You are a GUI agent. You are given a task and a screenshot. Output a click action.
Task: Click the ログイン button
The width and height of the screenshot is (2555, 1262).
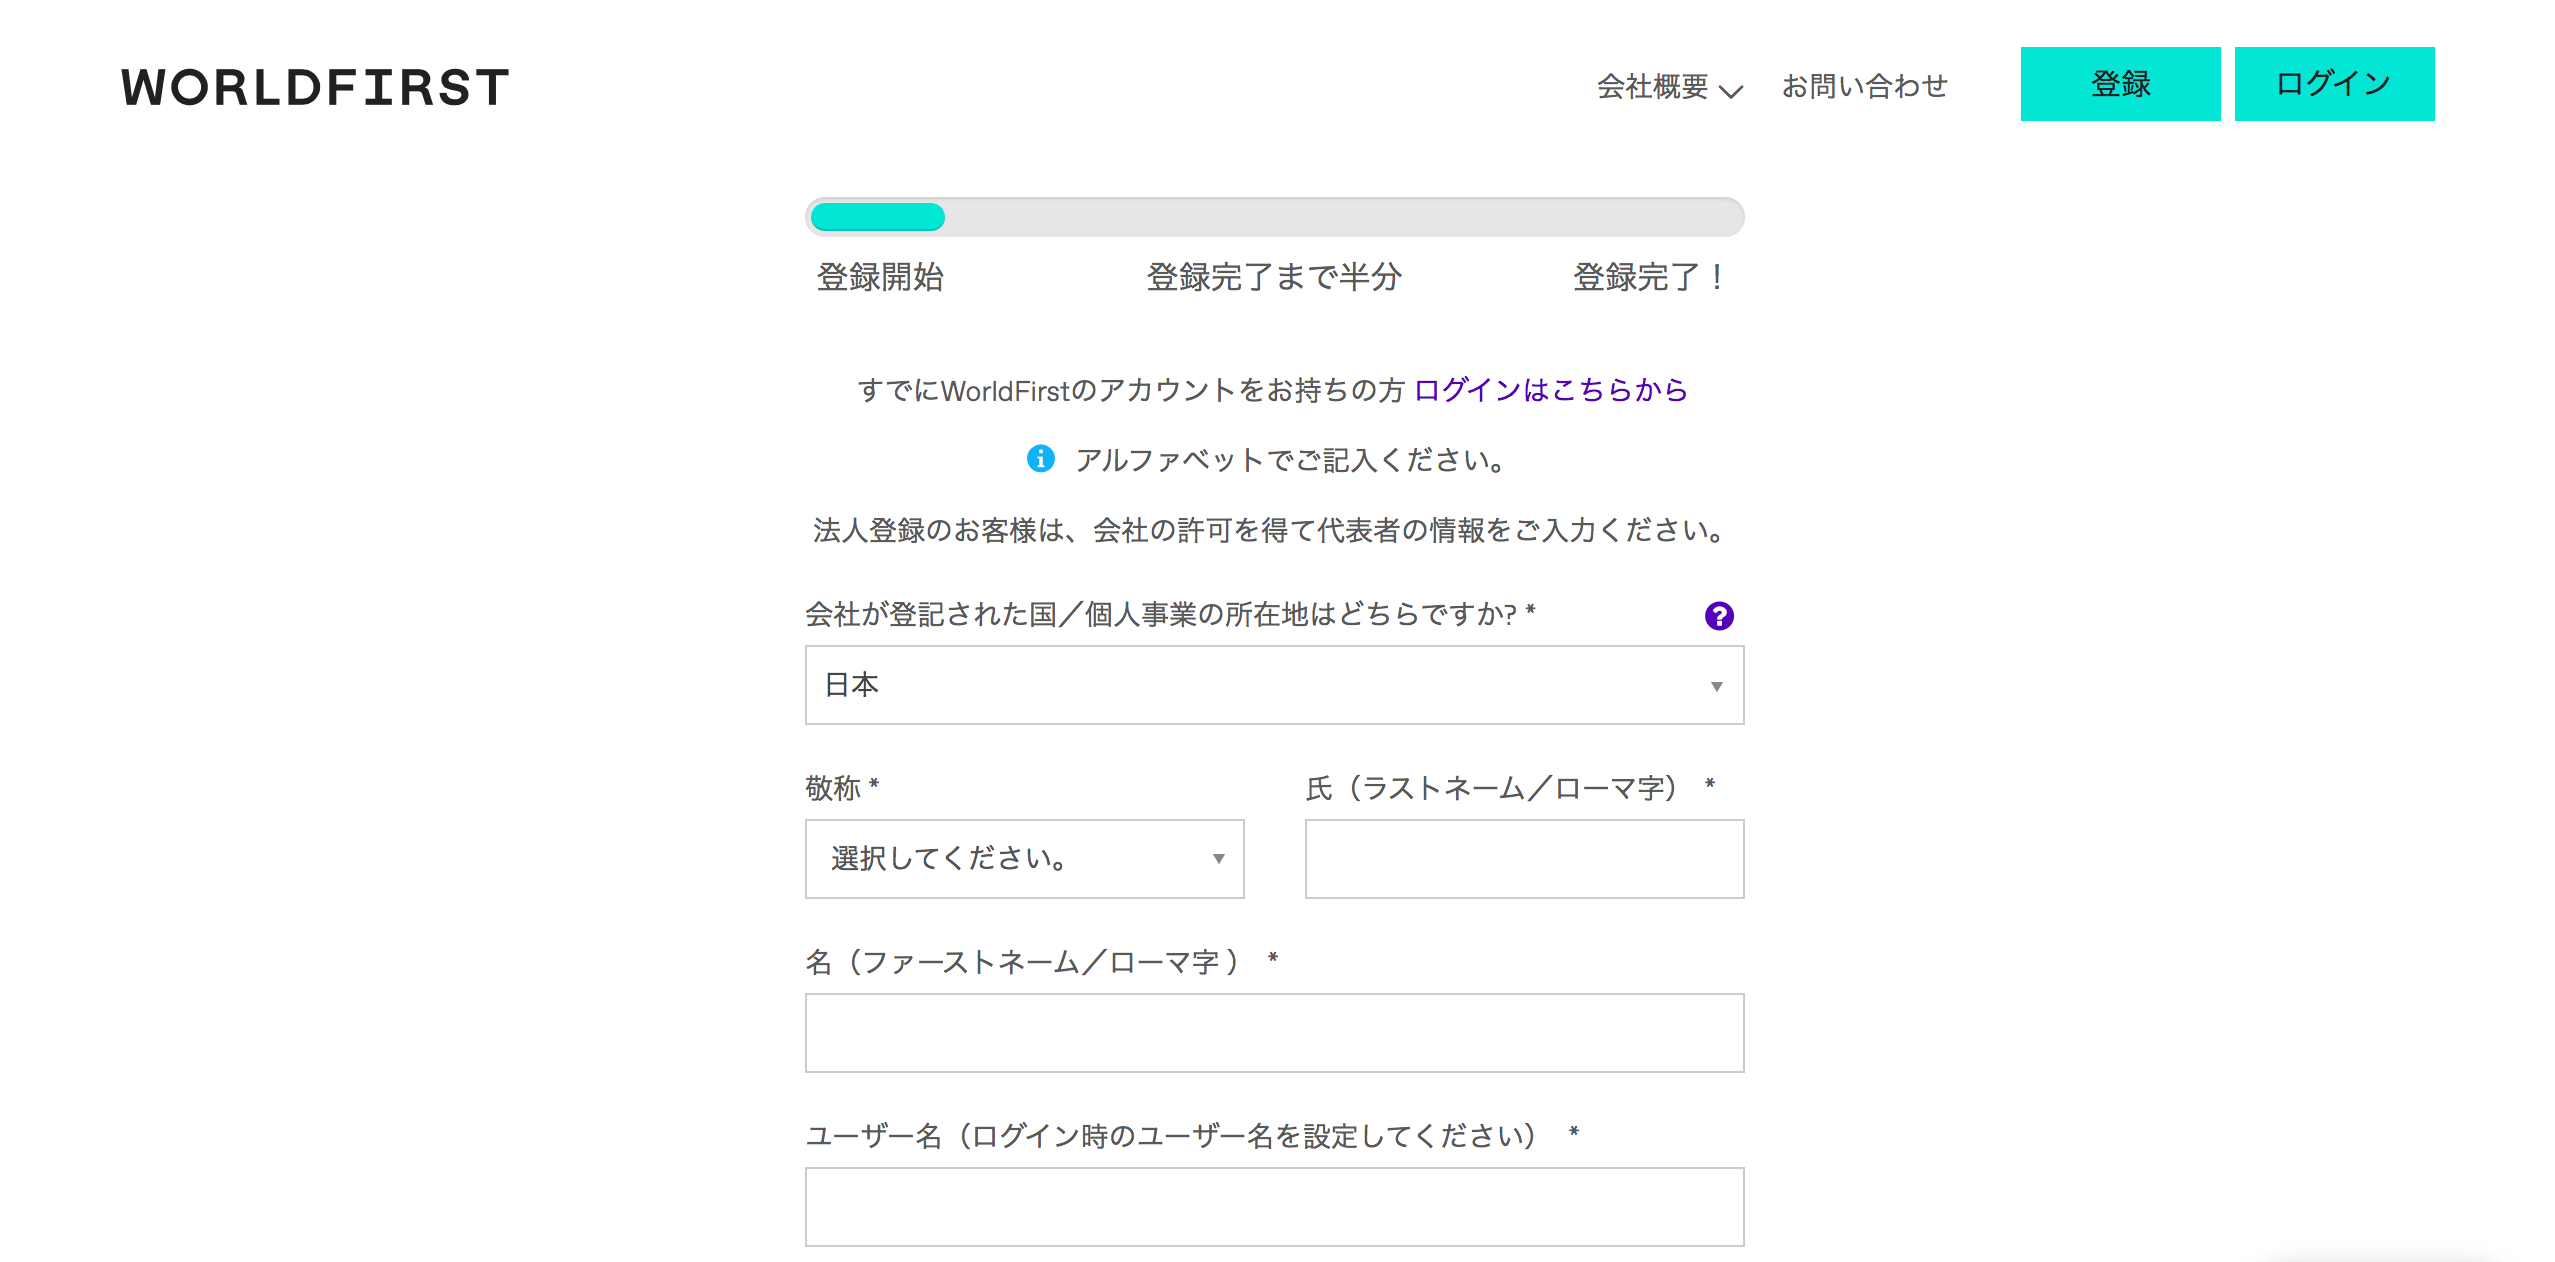tap(2333, 84)
